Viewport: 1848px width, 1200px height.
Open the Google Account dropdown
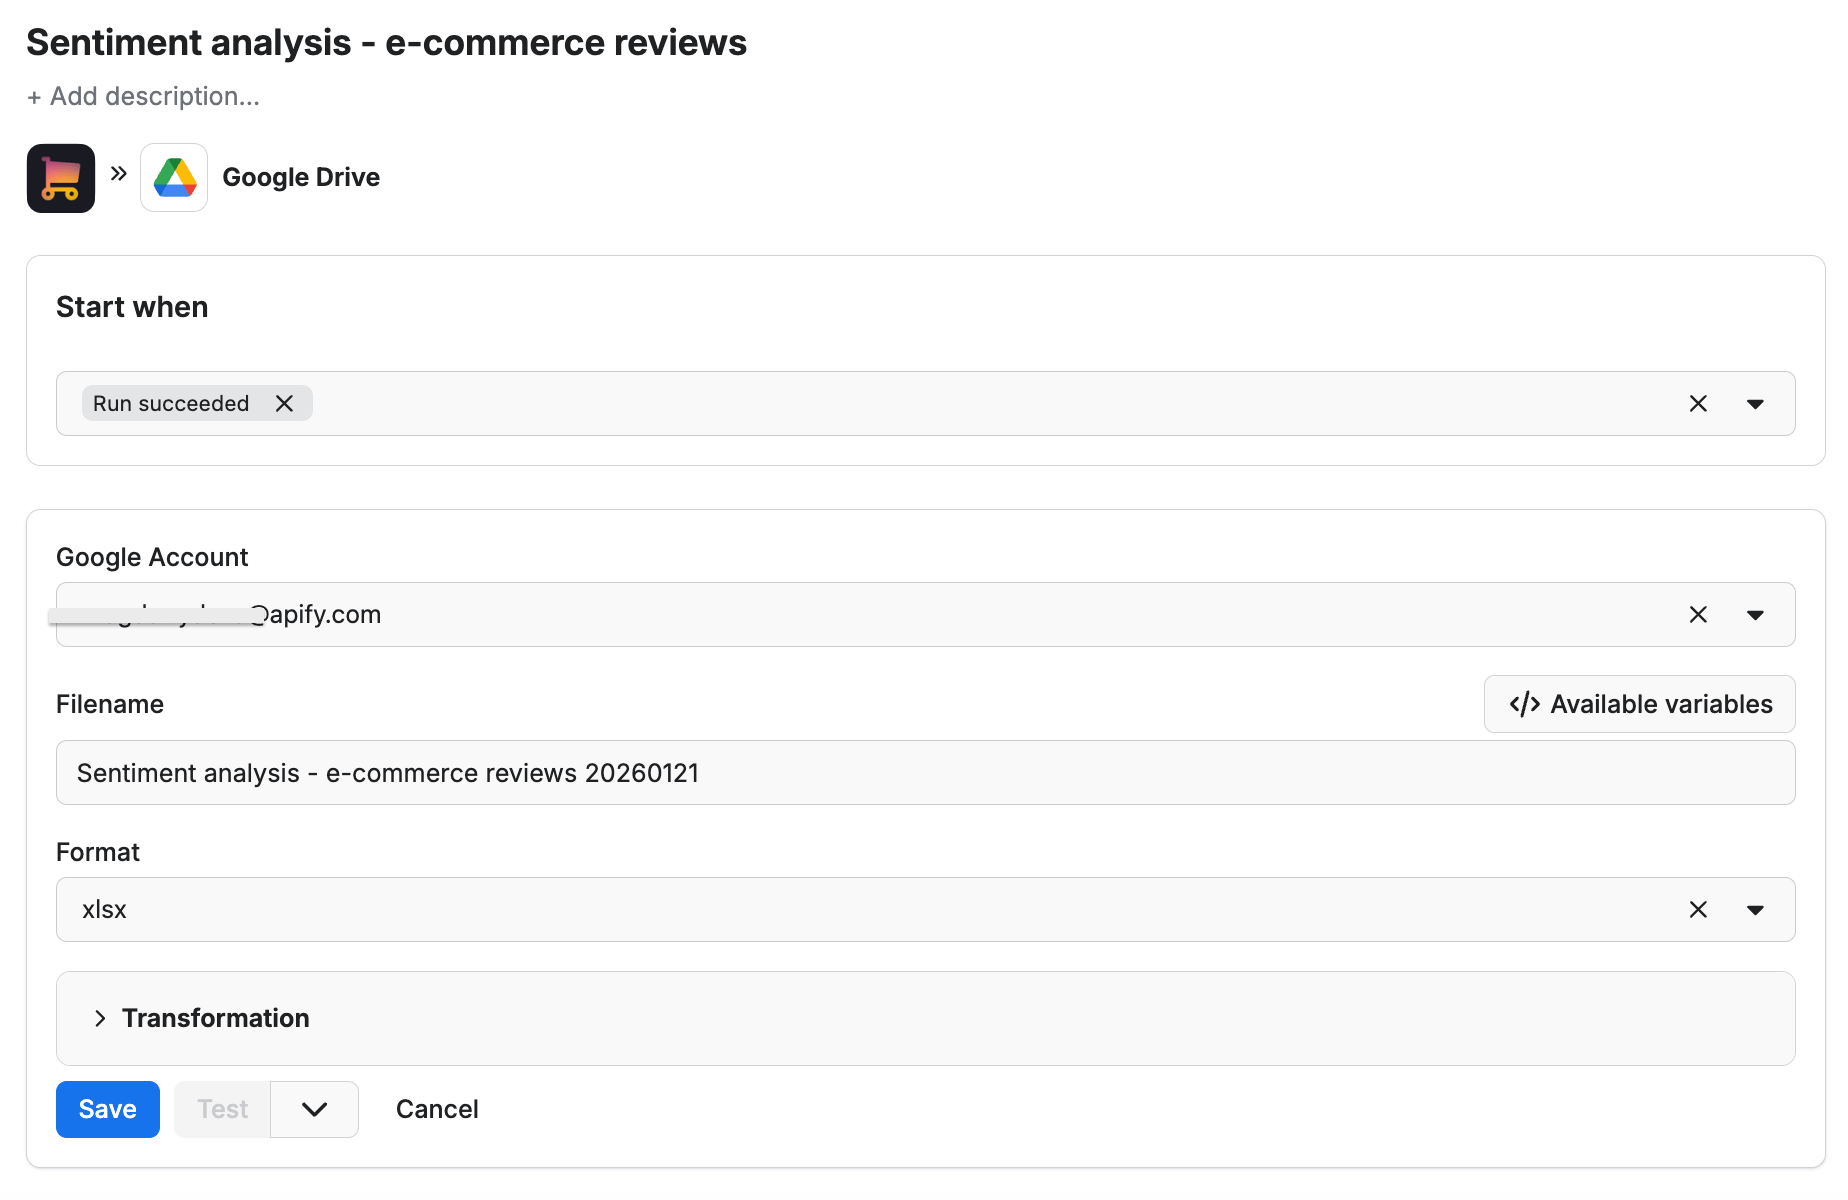(x=1756, y=614)
